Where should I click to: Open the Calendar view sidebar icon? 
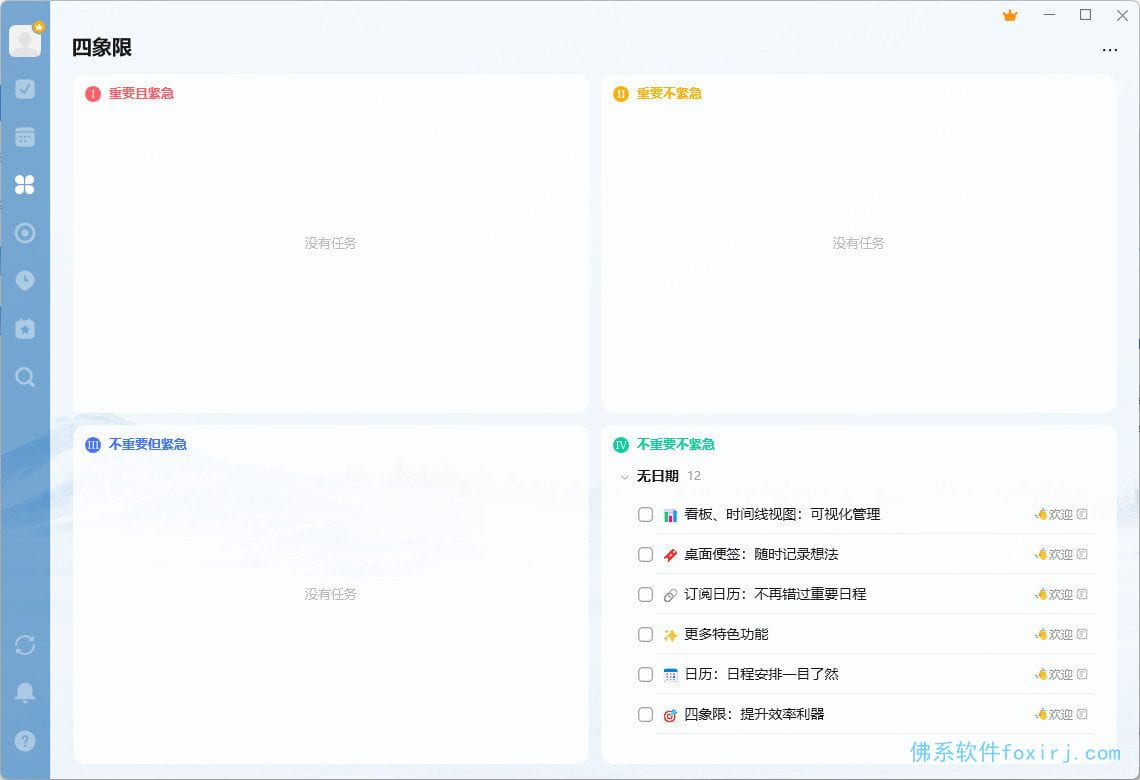[x=25, y=137]
